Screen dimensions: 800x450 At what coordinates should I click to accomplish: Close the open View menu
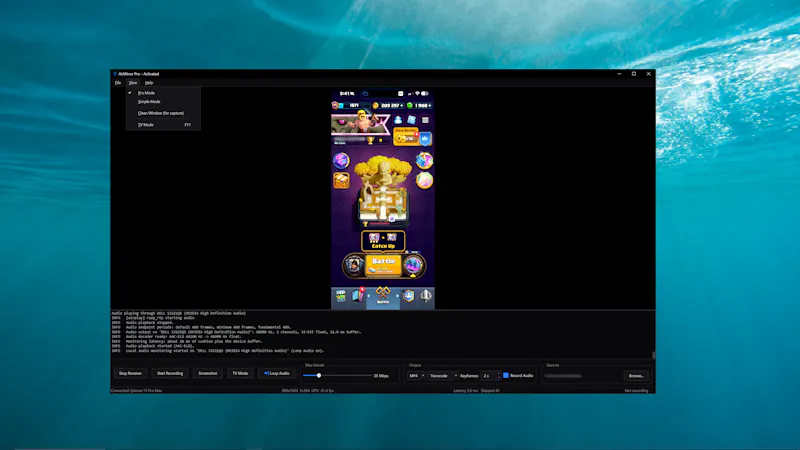point(133,83)
